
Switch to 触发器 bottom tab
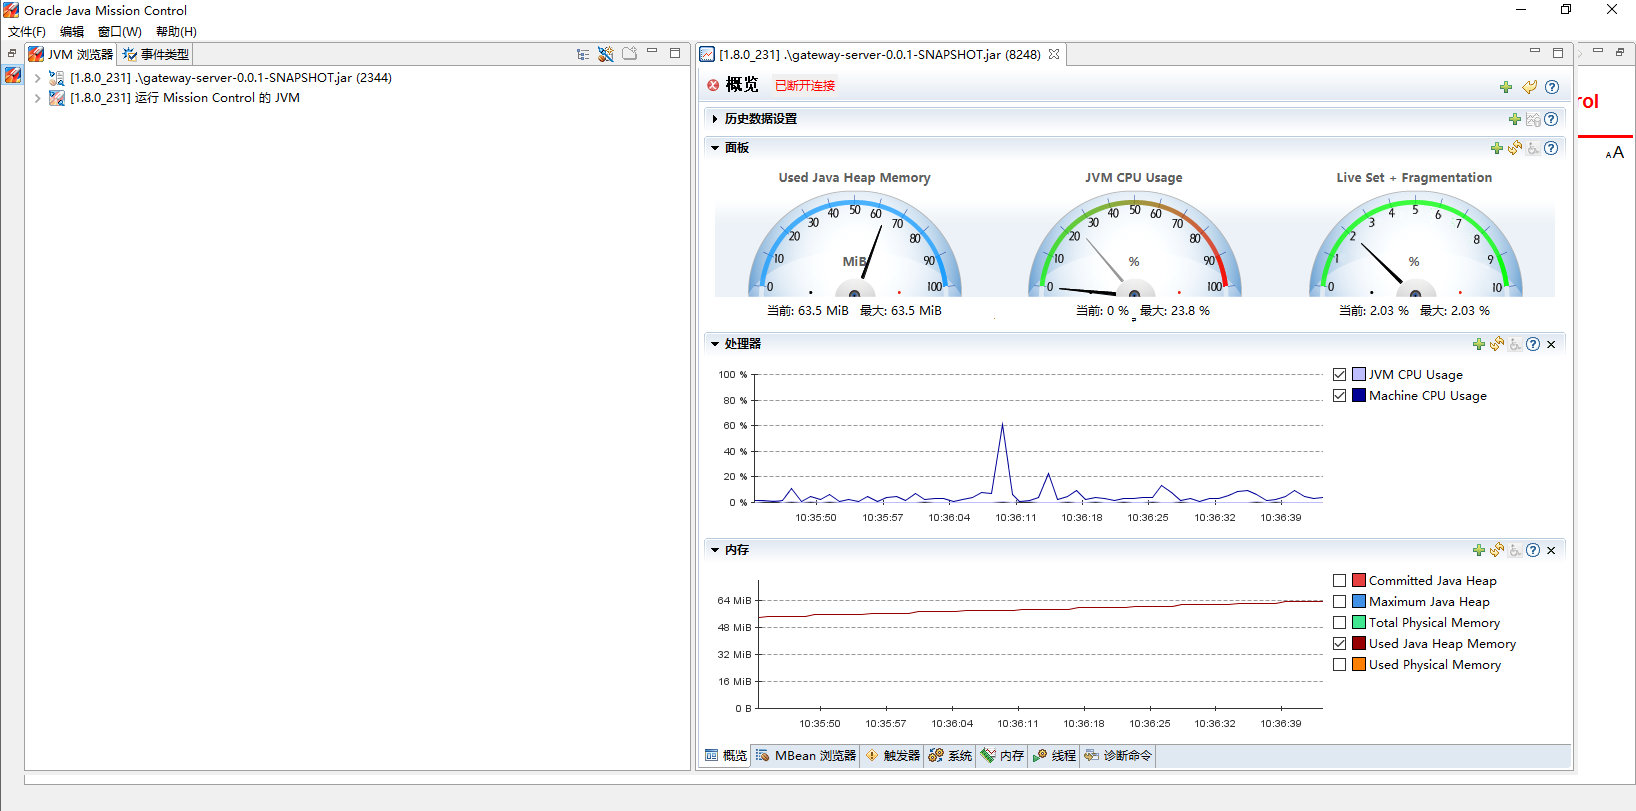pos(892,756)
